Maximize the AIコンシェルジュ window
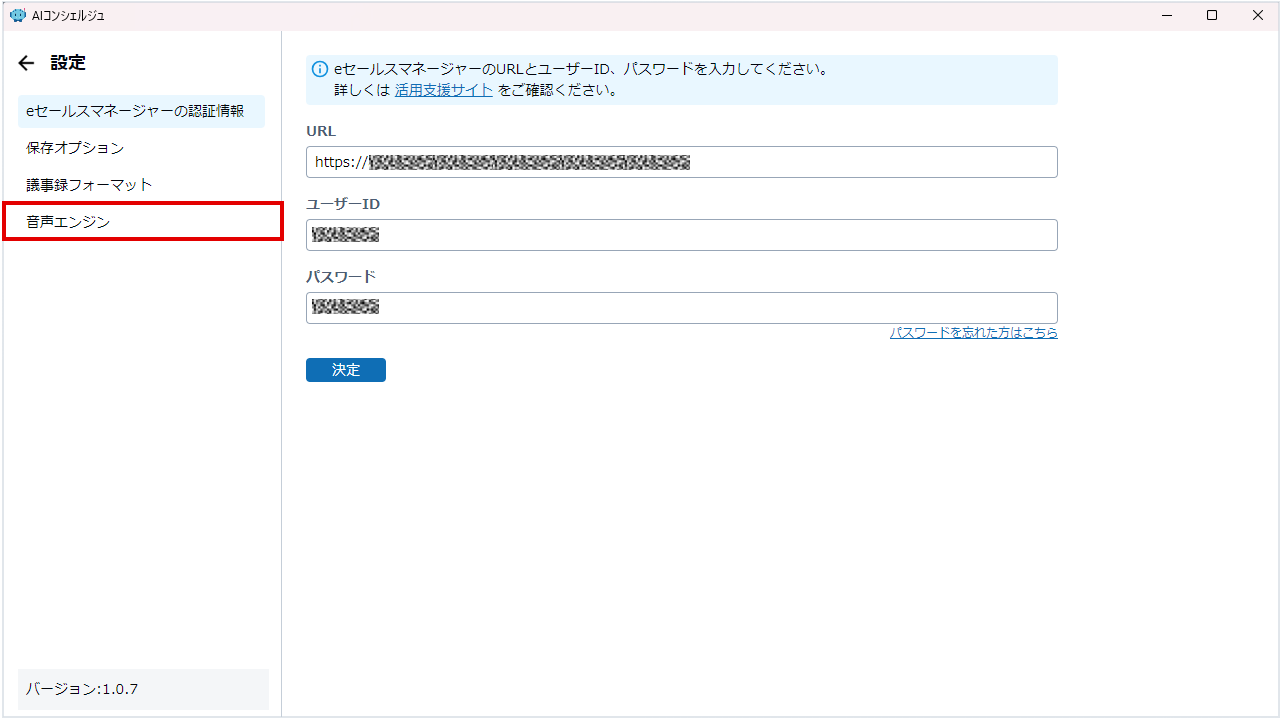 (x=1212, y=15)
